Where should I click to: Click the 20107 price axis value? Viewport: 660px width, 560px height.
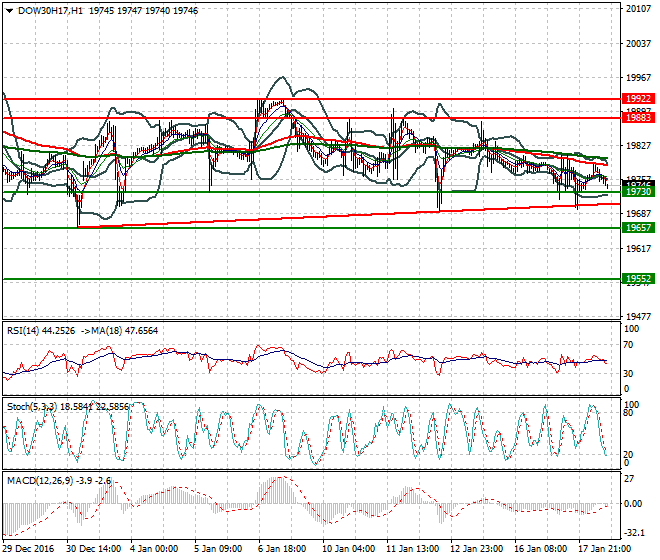(638, 9)
